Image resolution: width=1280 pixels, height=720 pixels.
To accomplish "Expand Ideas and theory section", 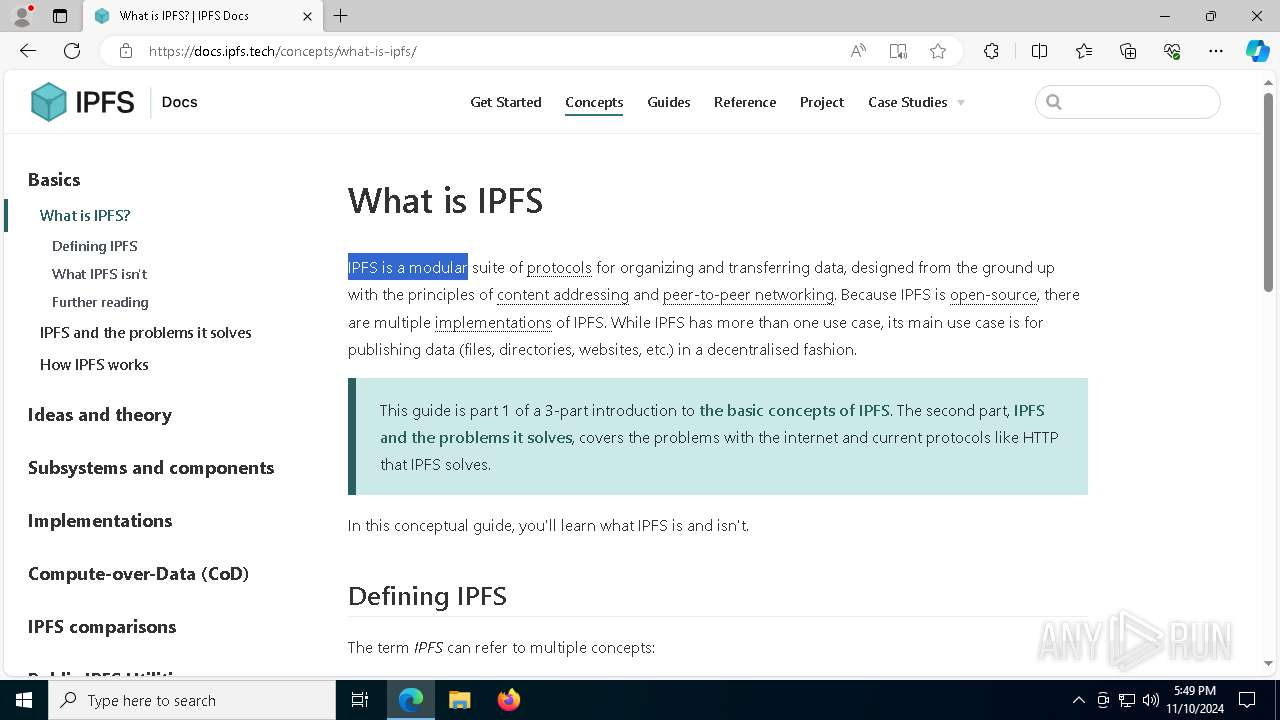I will click(100, 415).
